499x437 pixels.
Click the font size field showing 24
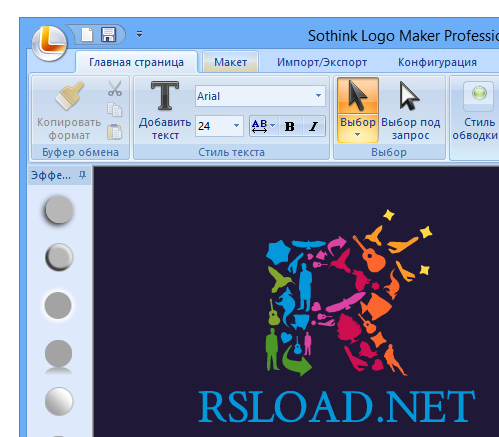coord(213,126)
